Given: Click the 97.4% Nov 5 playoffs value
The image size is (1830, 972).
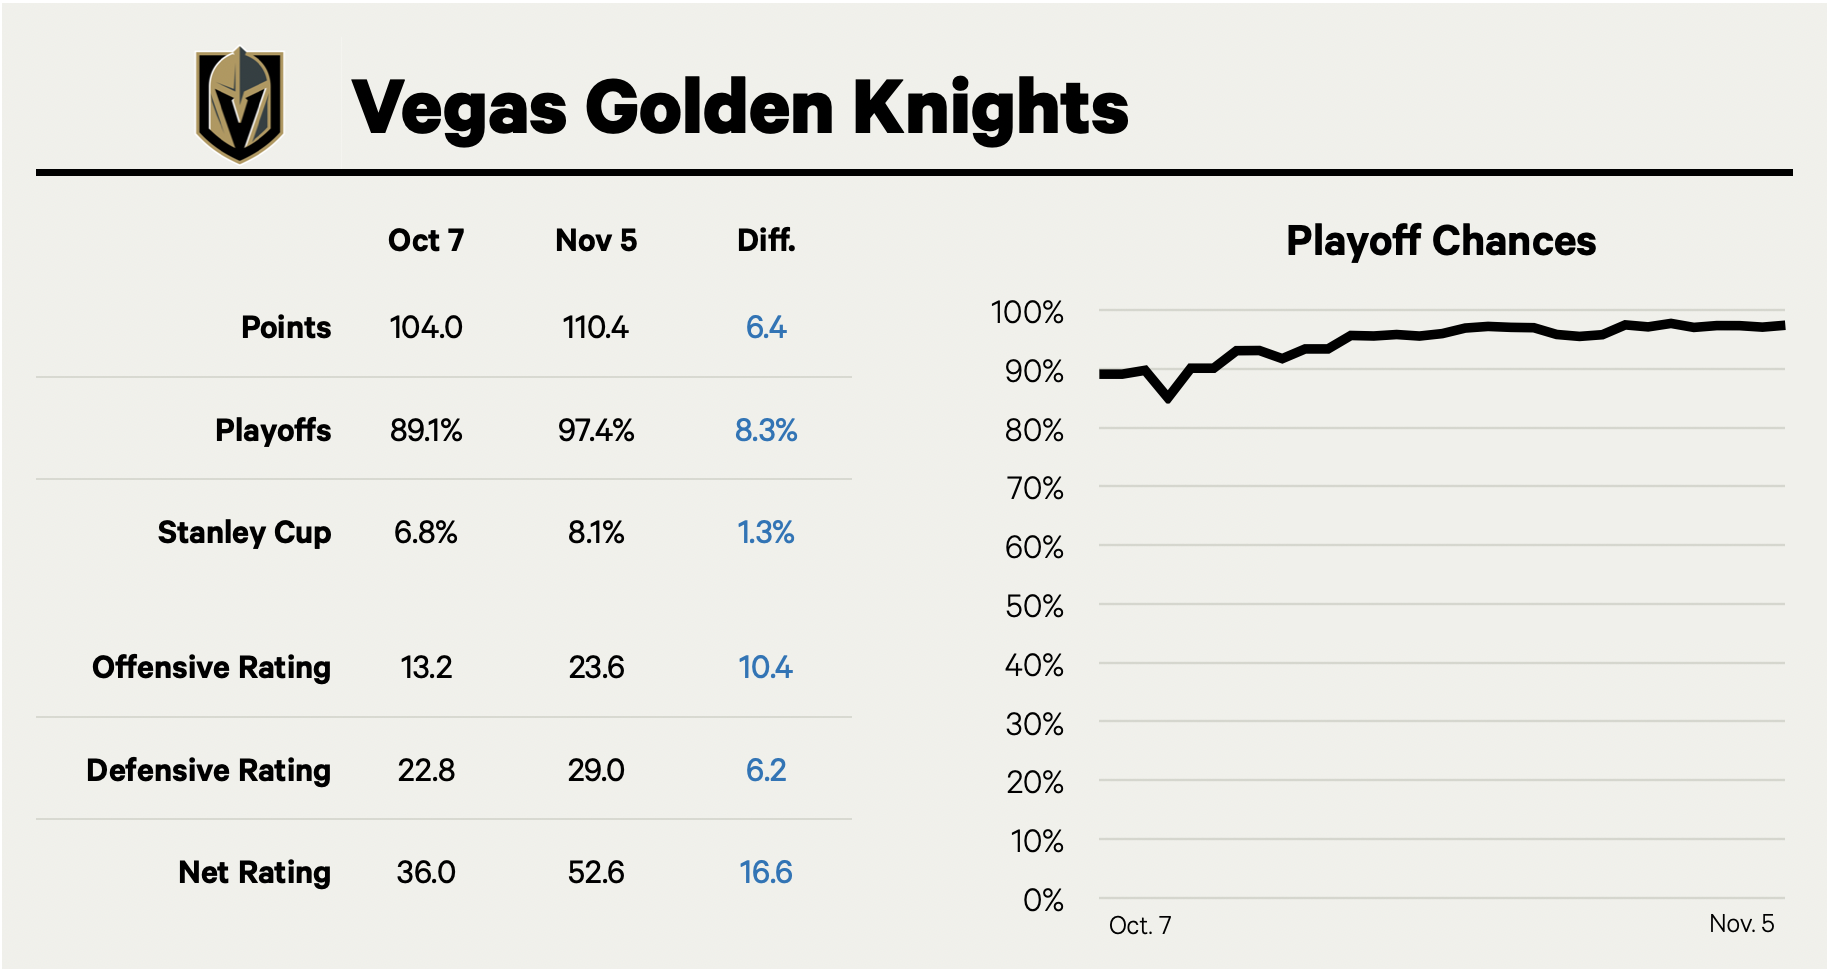Looking at the screenshot, I should [596, 430].
